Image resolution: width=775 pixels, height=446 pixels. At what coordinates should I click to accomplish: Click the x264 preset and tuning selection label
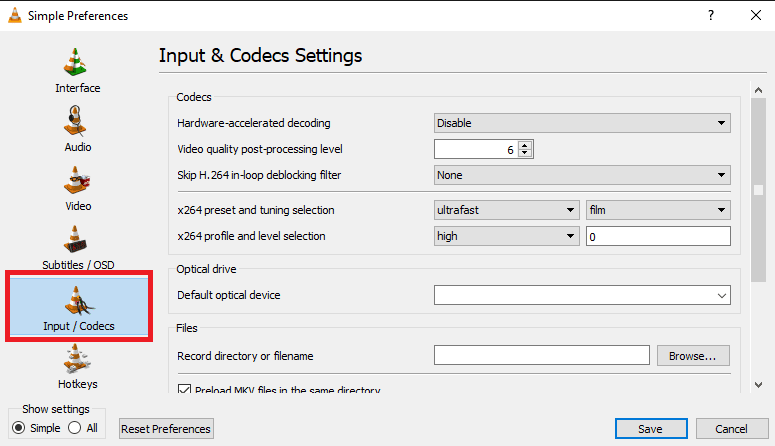[x=256, y=210]
